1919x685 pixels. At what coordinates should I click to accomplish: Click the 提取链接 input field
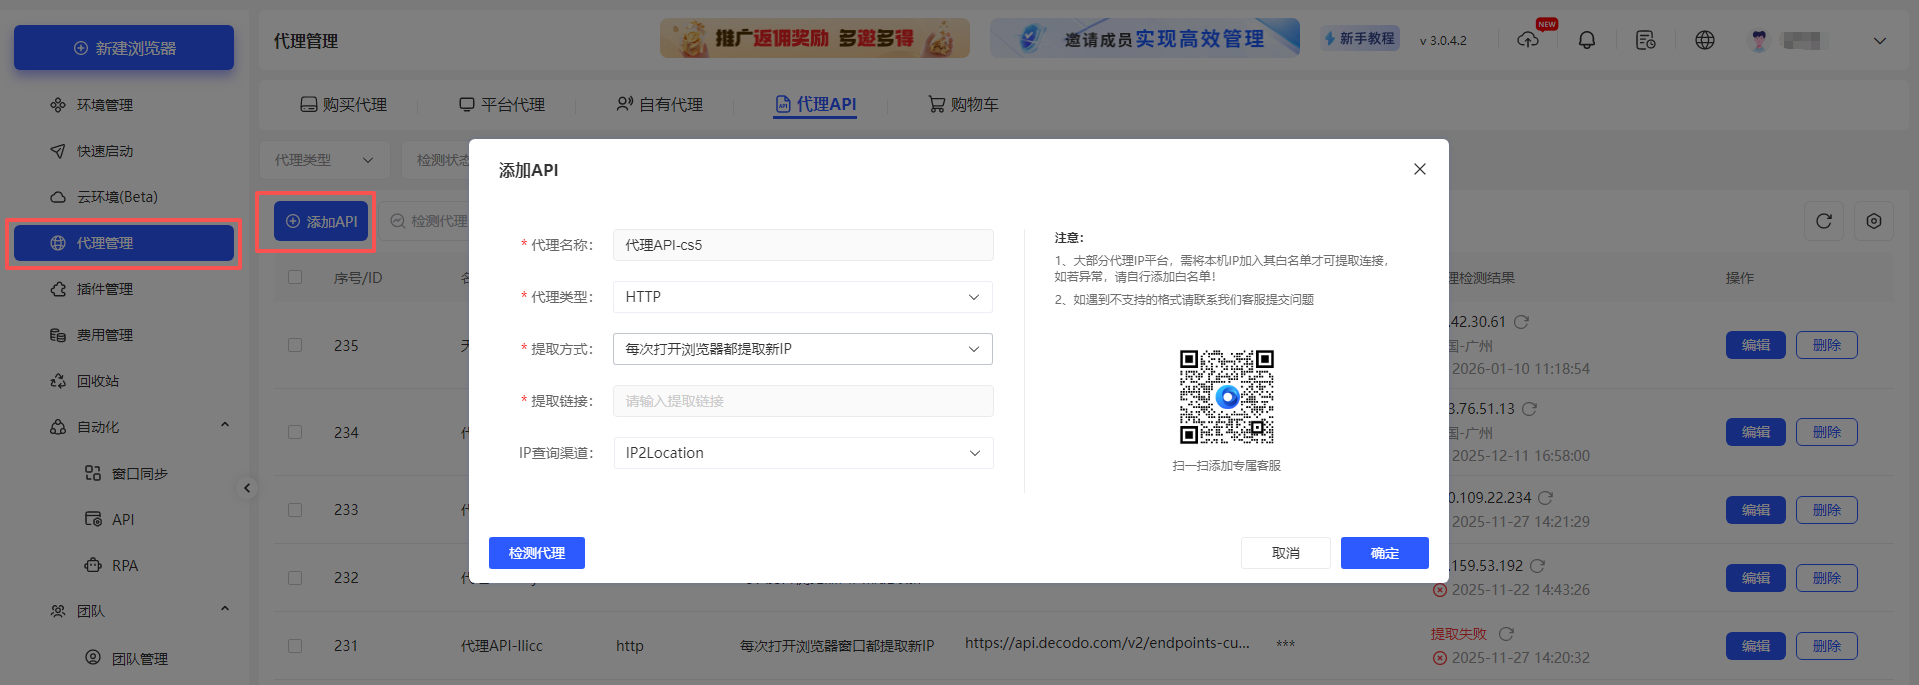pos(803,401)
